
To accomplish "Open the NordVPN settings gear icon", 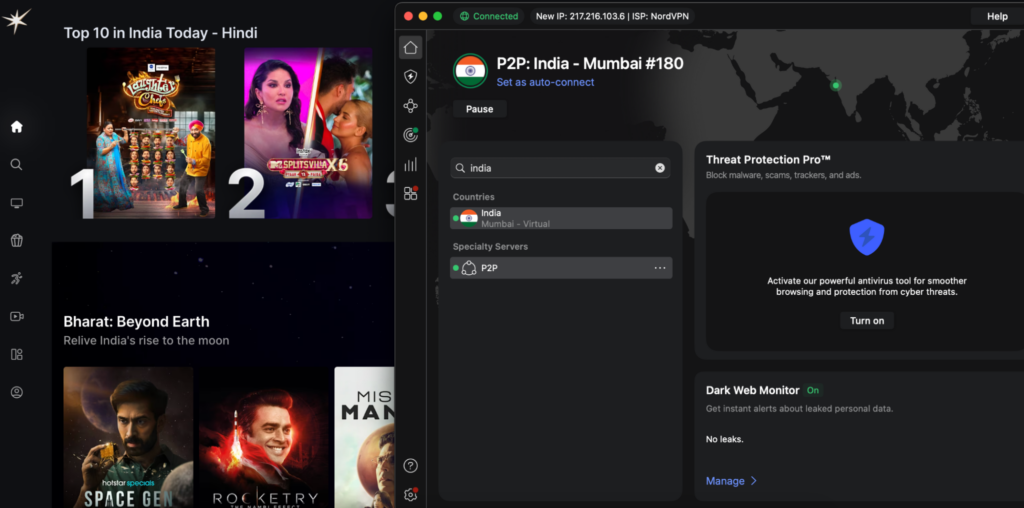I will (410, 495).
